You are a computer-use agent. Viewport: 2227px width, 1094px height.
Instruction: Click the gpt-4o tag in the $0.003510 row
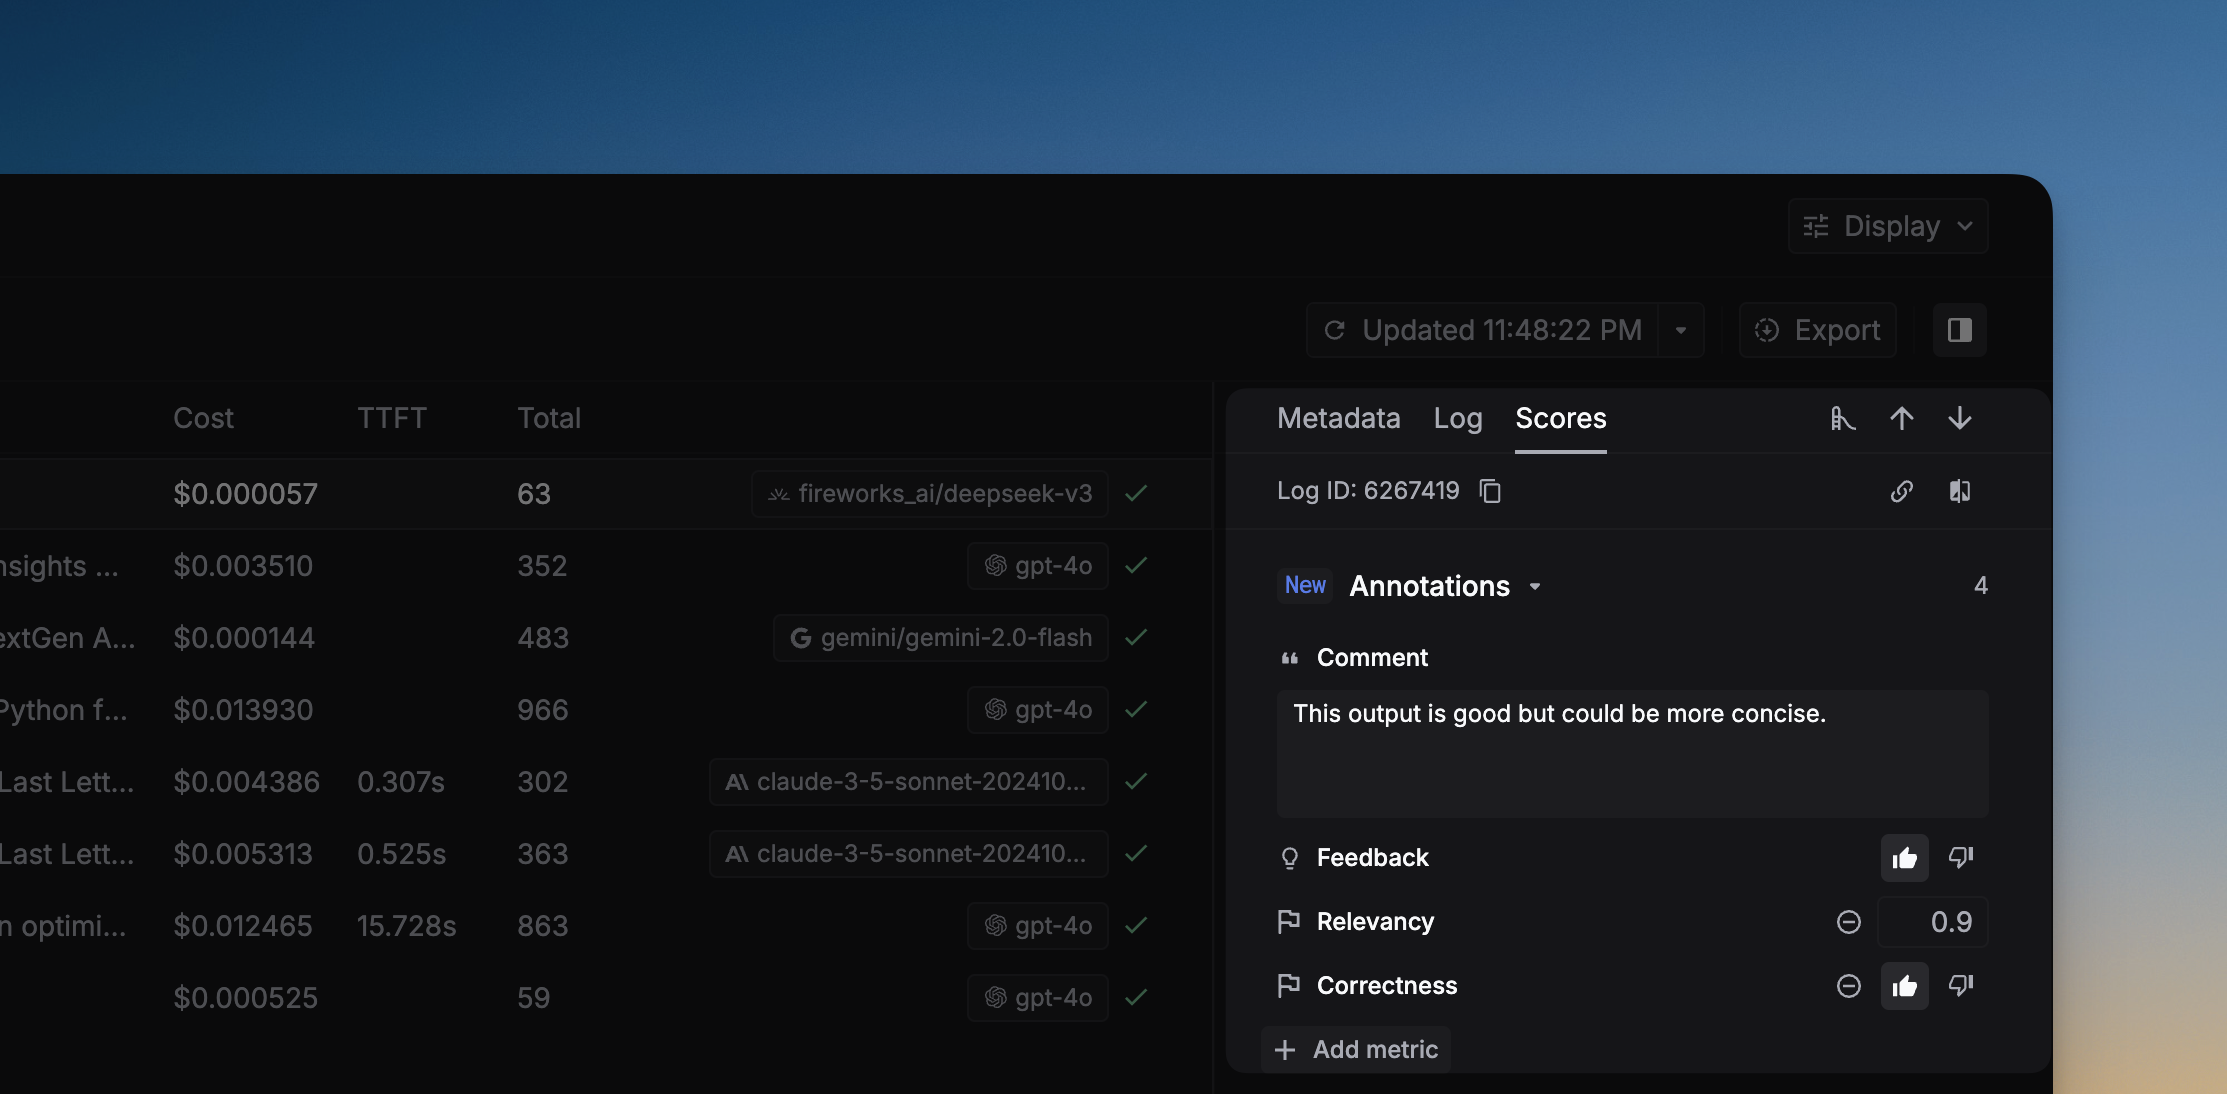click(x=1037, y=566)
